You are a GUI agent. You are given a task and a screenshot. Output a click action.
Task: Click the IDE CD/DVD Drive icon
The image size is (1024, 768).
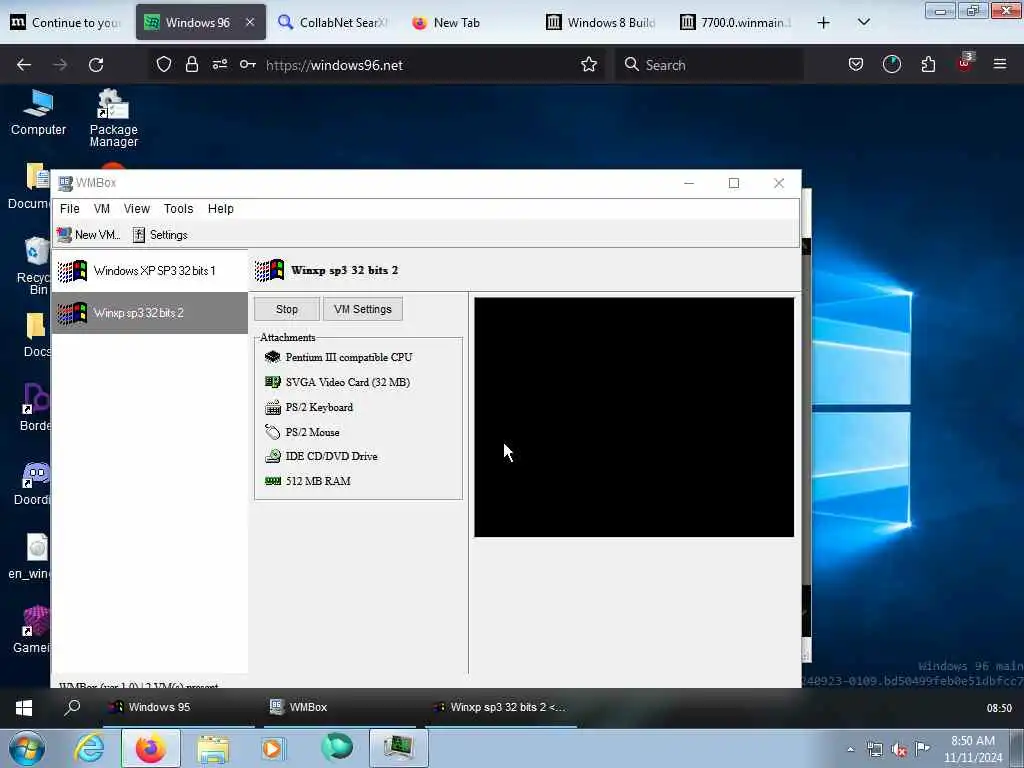pyautogui.click(x=272, y=456)
